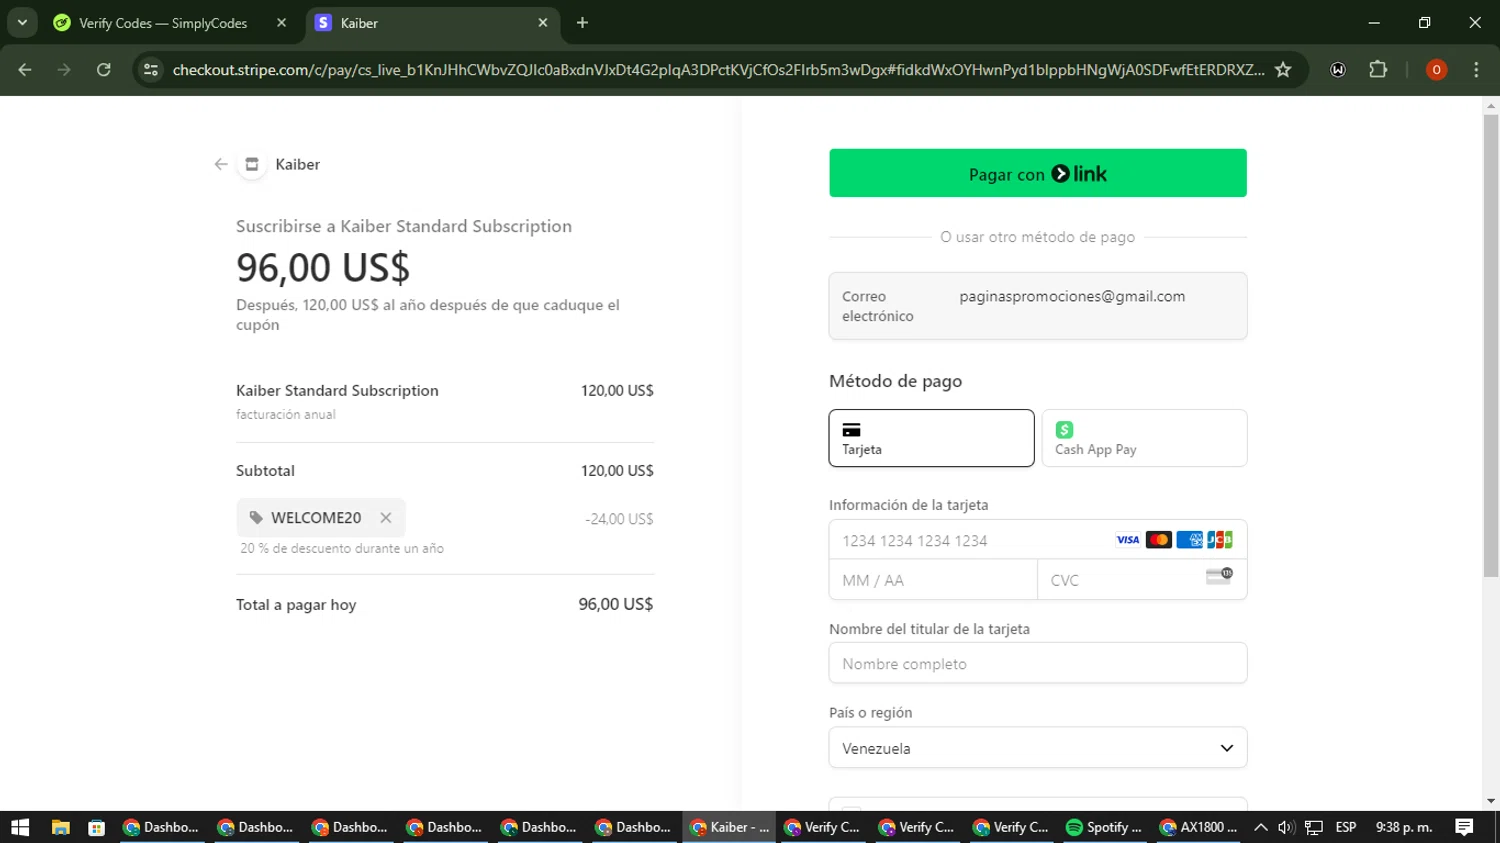Bookmark this page with the star icon
The image size is (1500, 843).
click(x=1283, y=70)
